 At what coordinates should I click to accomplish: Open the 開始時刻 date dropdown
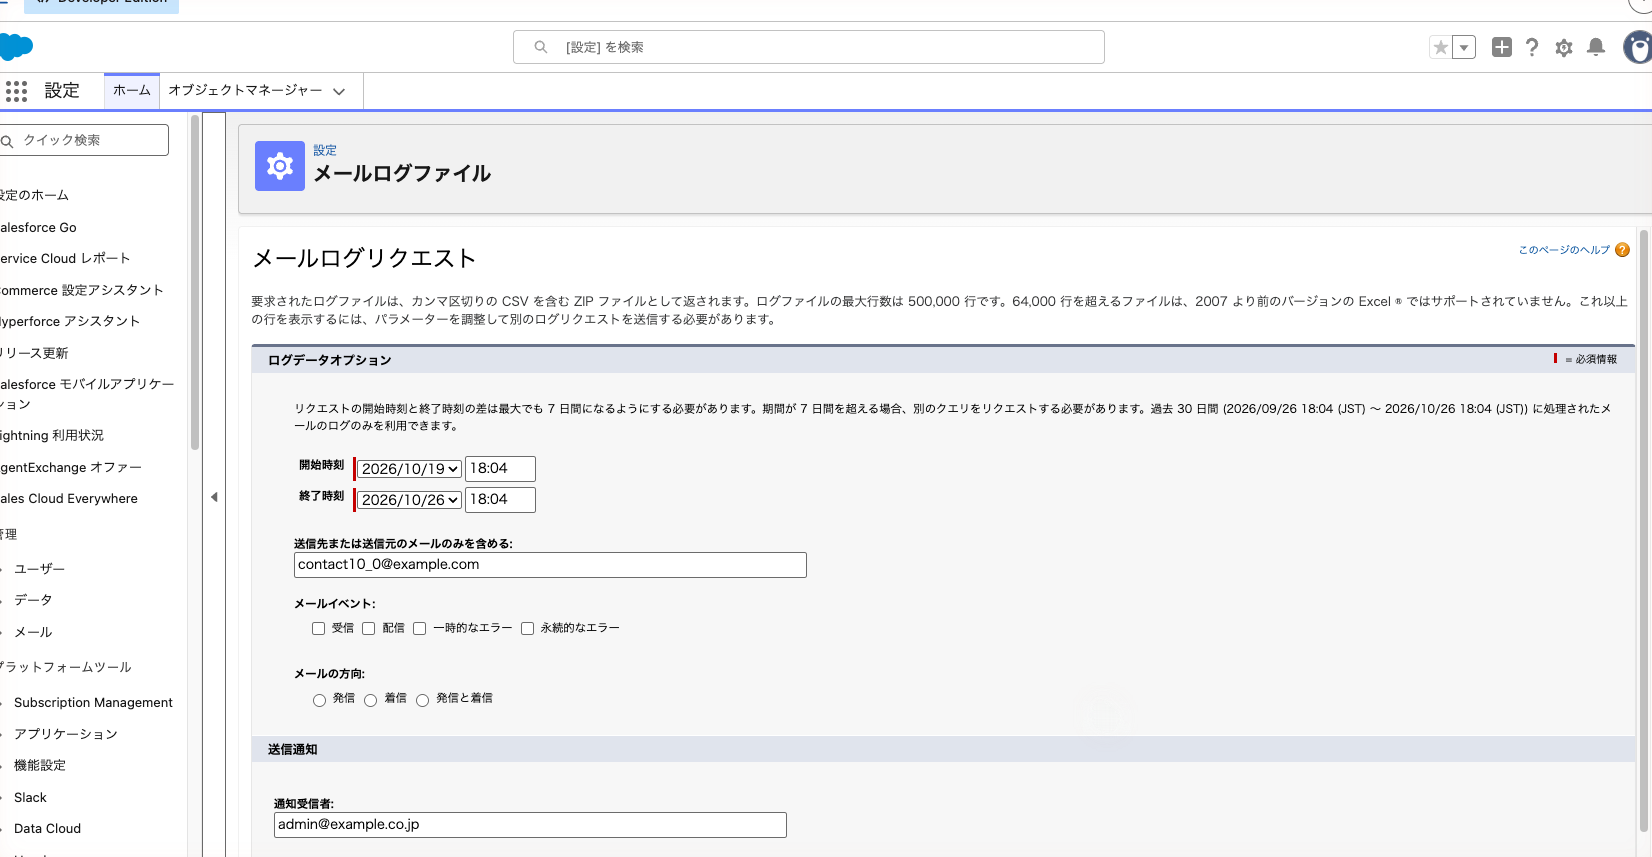click(x=410, y=469)
